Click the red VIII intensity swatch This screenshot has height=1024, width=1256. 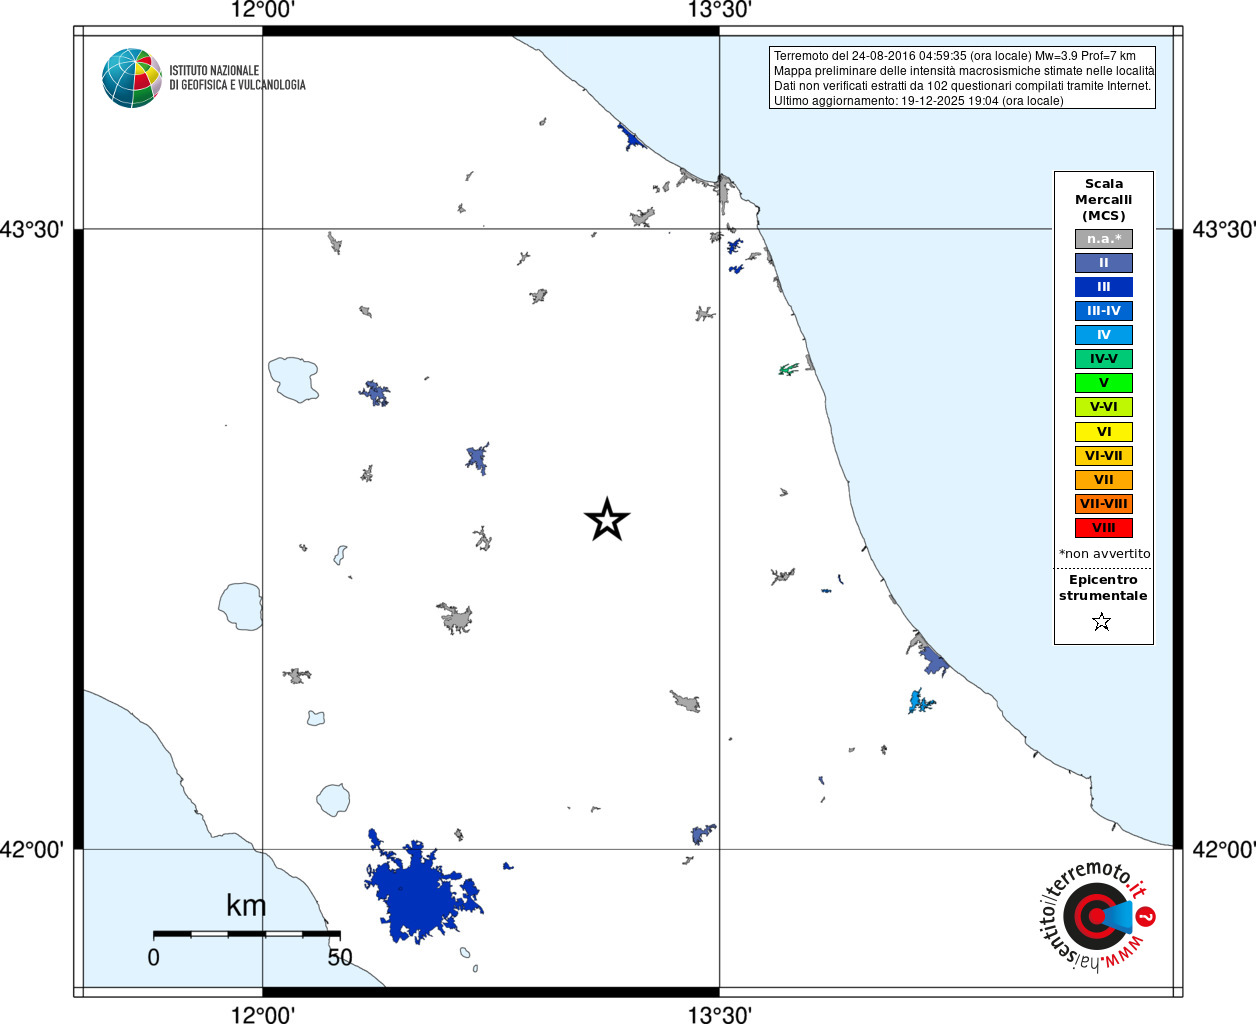[x=1104, y=528]
